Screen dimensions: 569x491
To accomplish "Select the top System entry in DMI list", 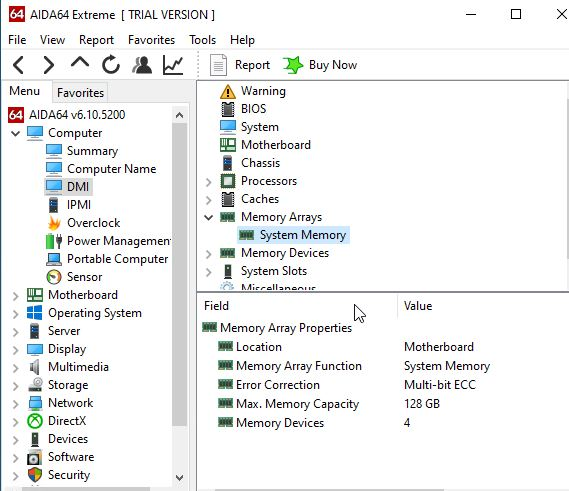I will (259, 127).
